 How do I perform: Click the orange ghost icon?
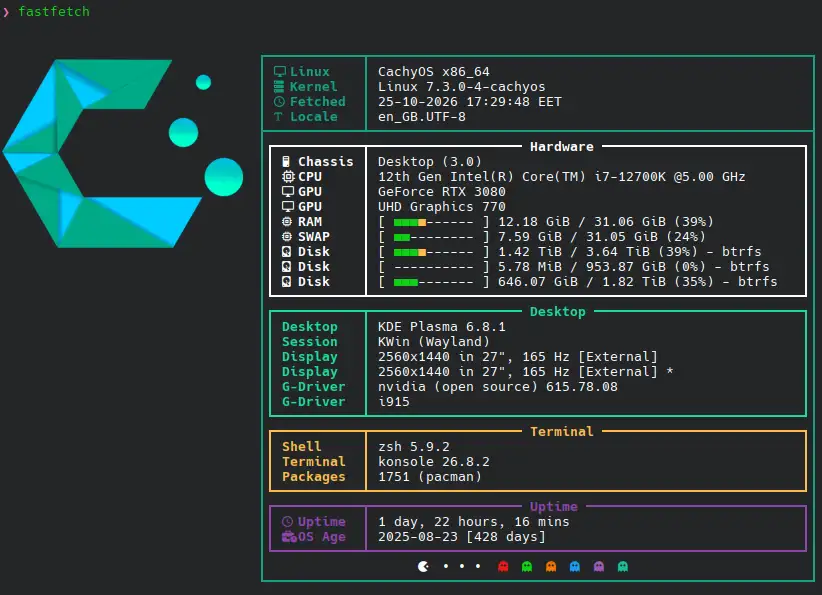(x=551, y=567)
